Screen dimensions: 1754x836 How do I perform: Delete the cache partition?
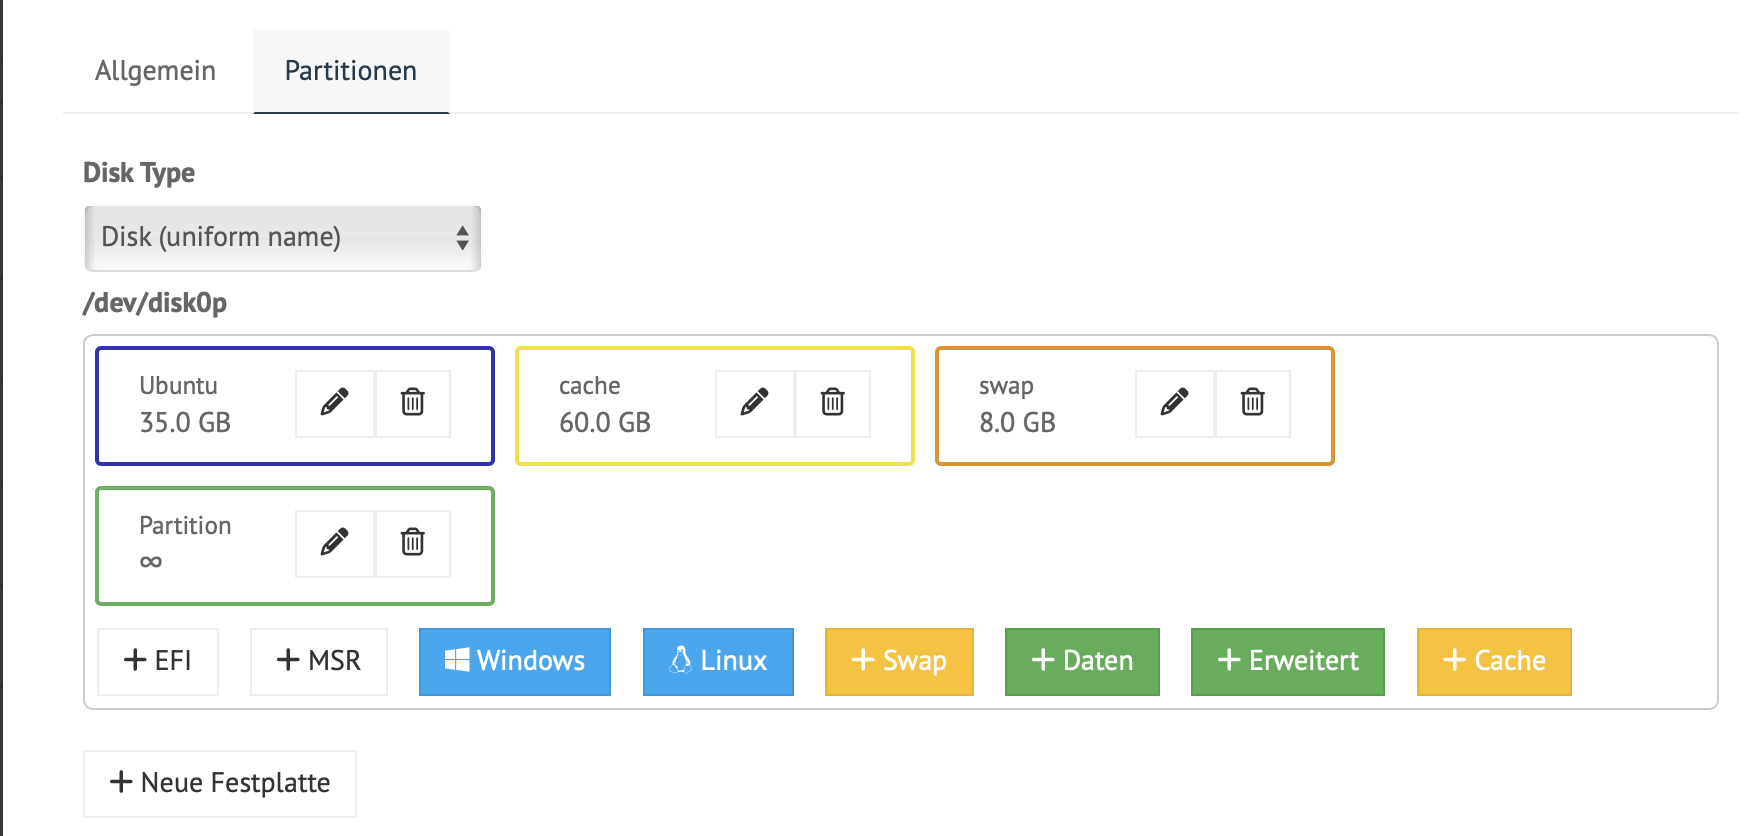coord(833,403)
